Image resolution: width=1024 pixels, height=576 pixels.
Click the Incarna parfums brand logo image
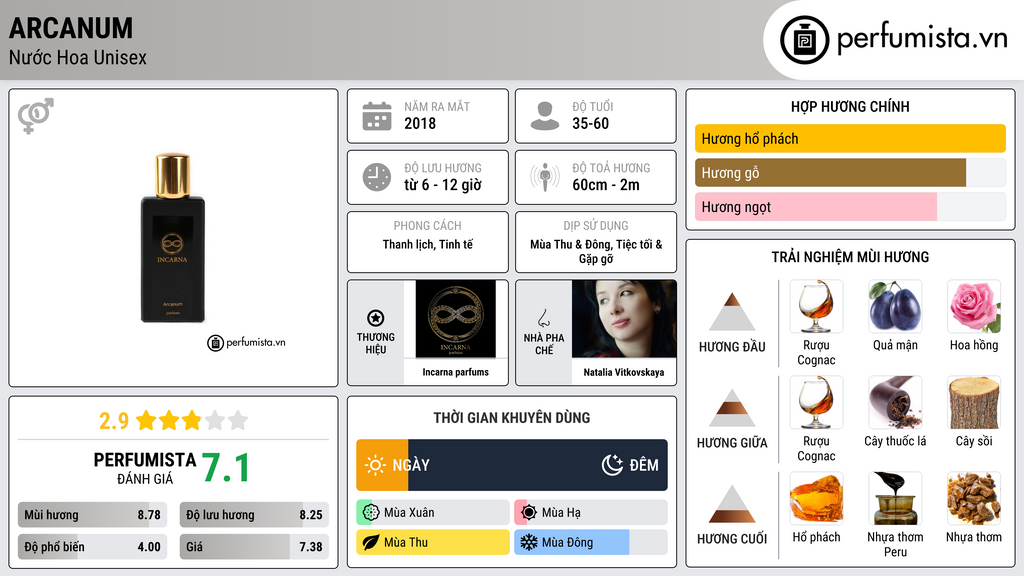[x=455, y=319]
